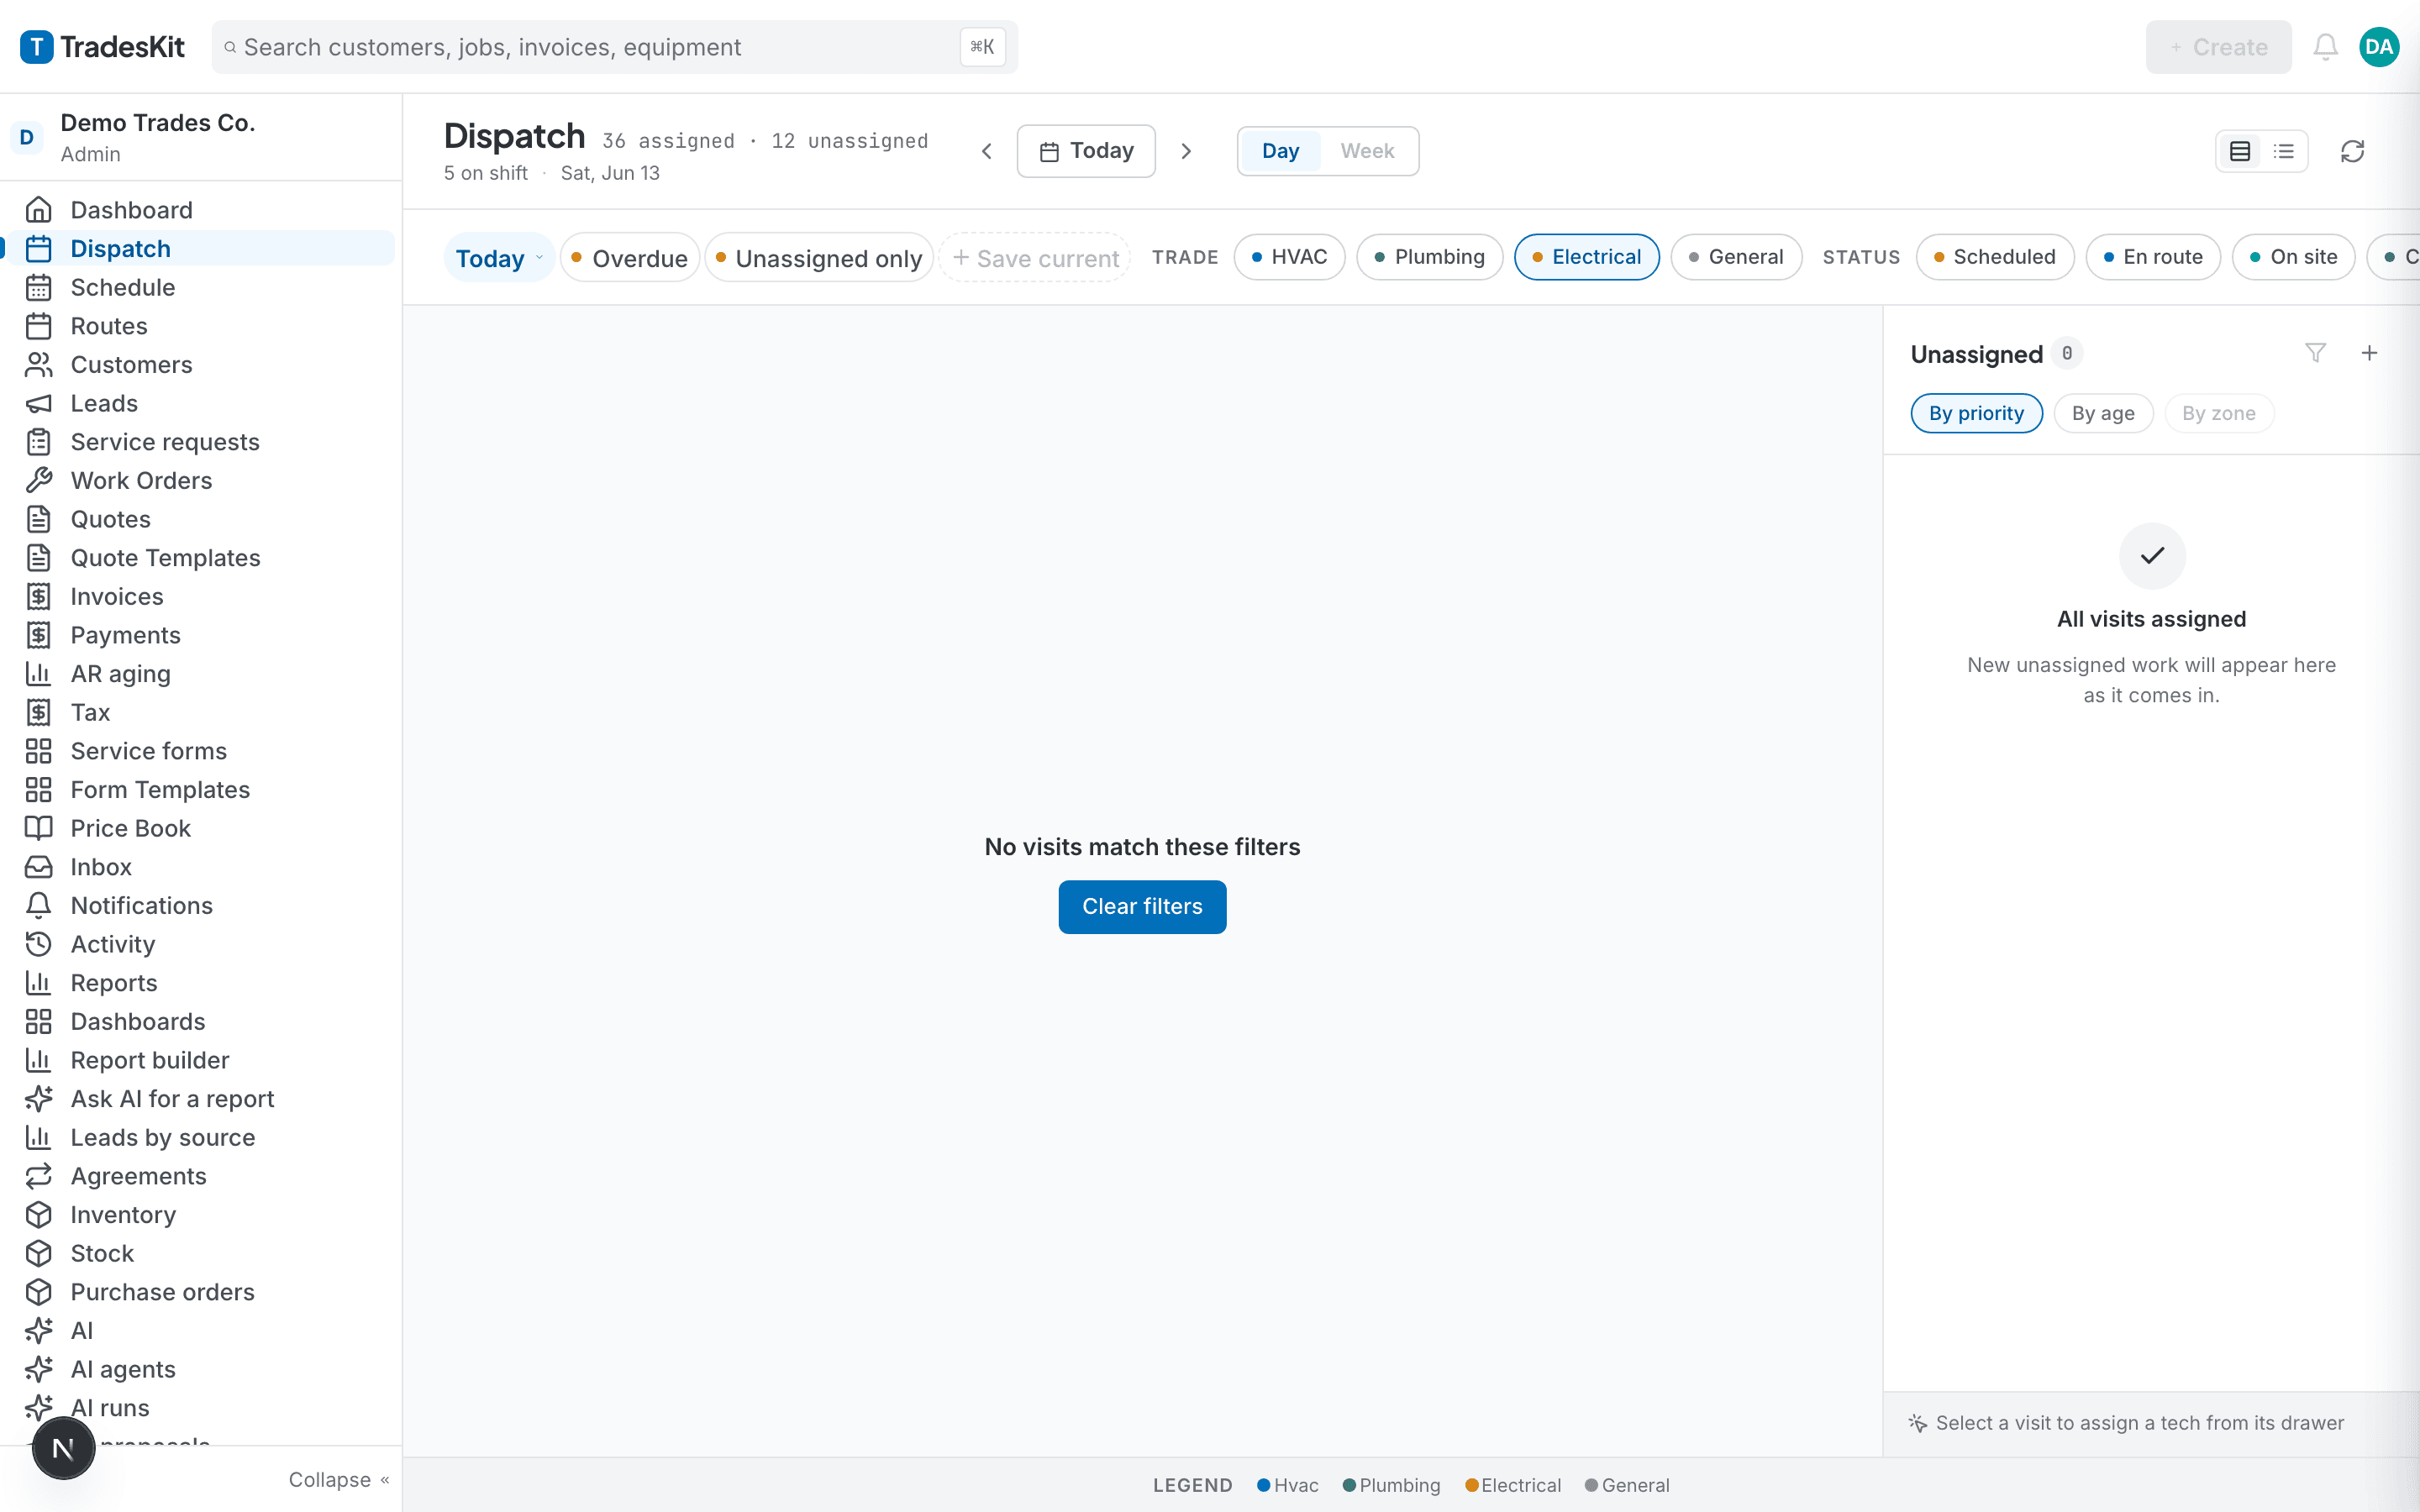
Task: Toggle the Plumbing trade filter
Action: coord(1429,257)
